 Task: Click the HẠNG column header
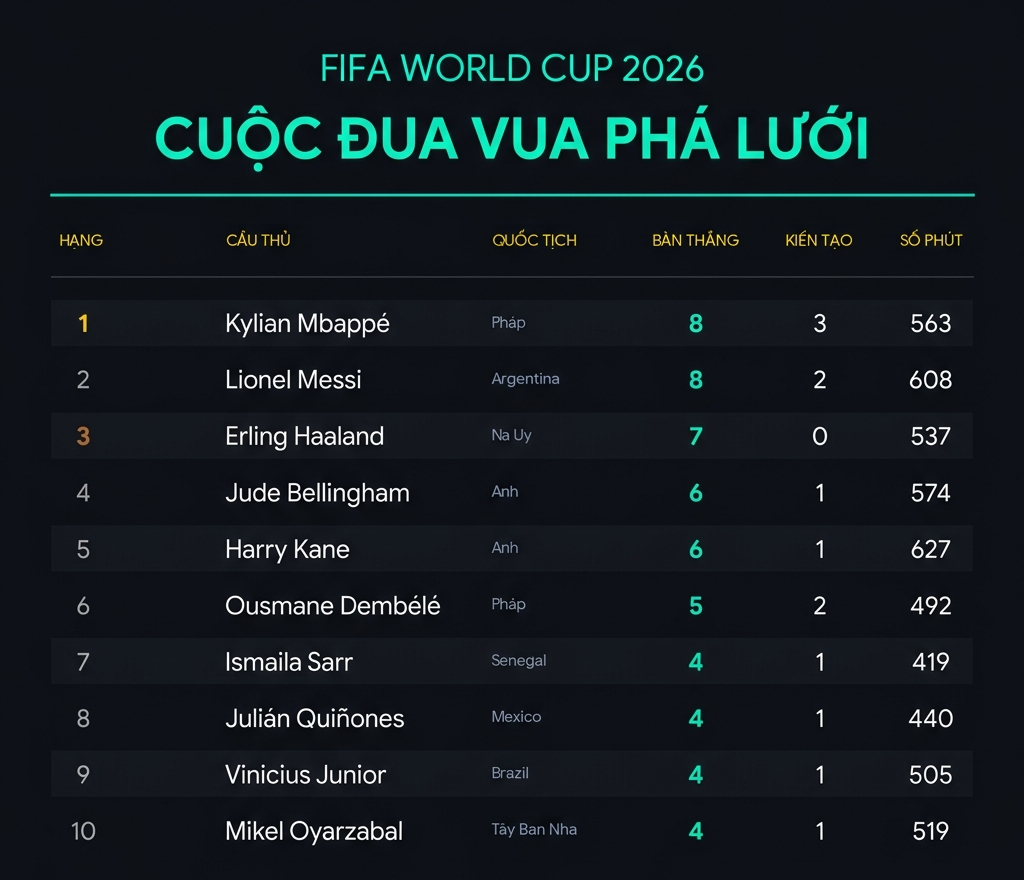81,240
